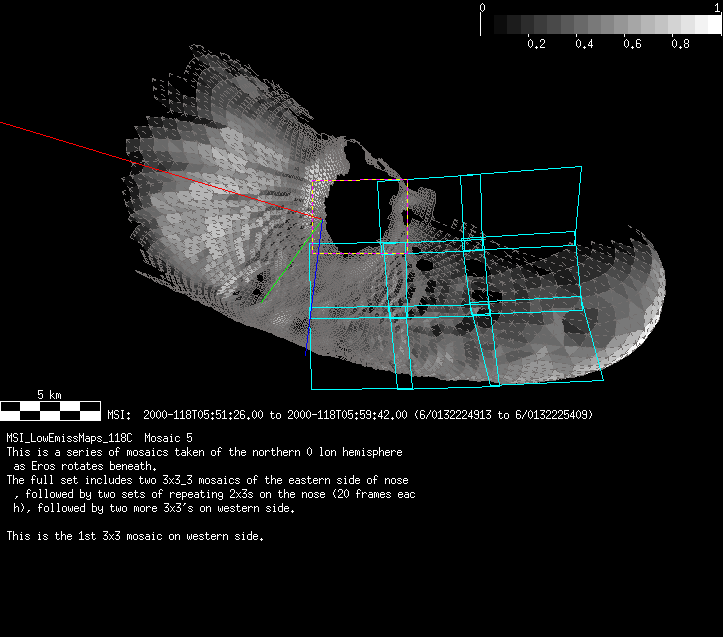Viewport: 723px width, 637px height.
Task: Click the MSI timestamp range text line
Action: tap(350, 415)
